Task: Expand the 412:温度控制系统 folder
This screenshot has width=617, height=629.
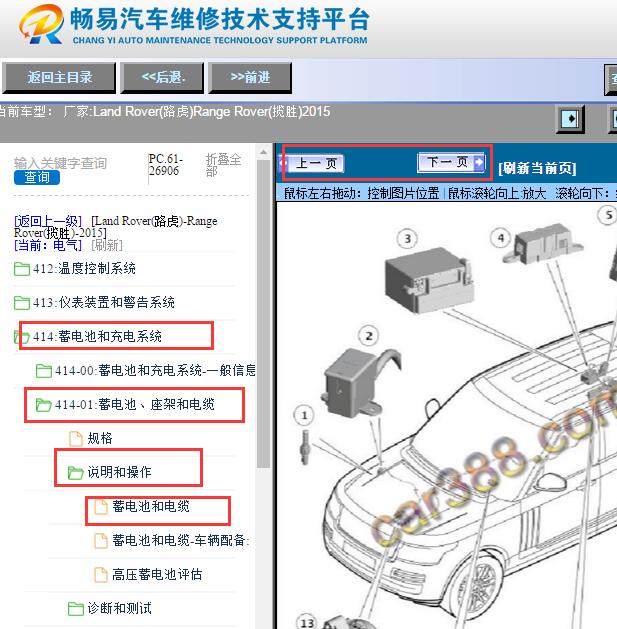Action: [x=84, y=268]
